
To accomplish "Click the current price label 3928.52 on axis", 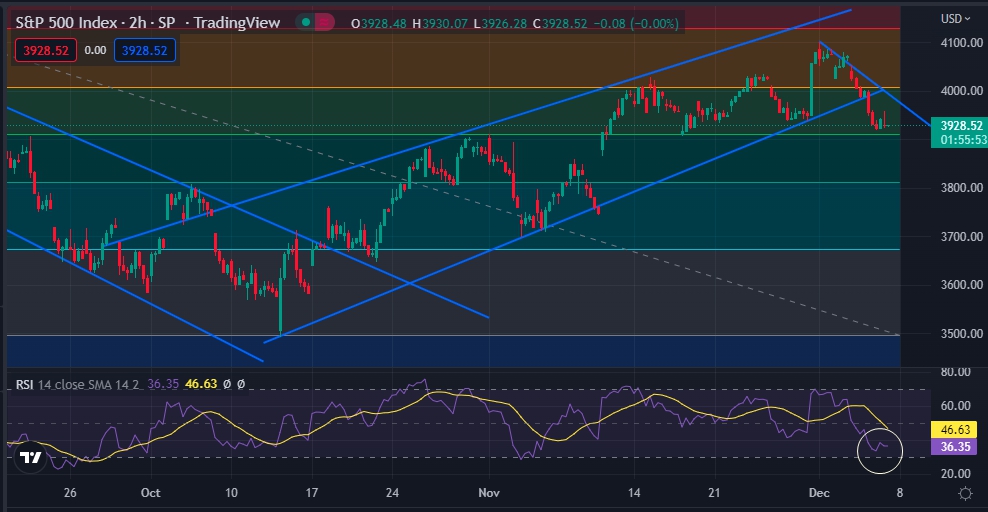I will pos(961,126).
